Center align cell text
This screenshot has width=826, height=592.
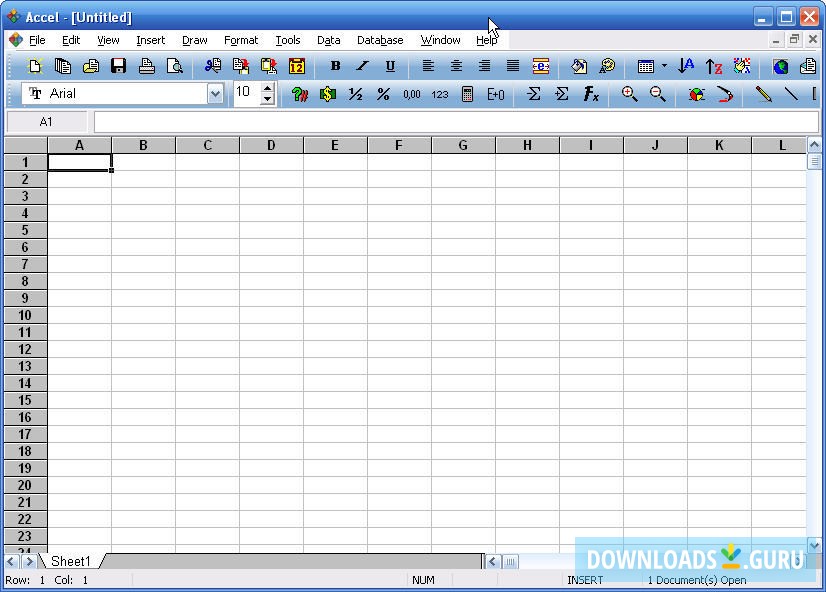(x=456, y=66)
